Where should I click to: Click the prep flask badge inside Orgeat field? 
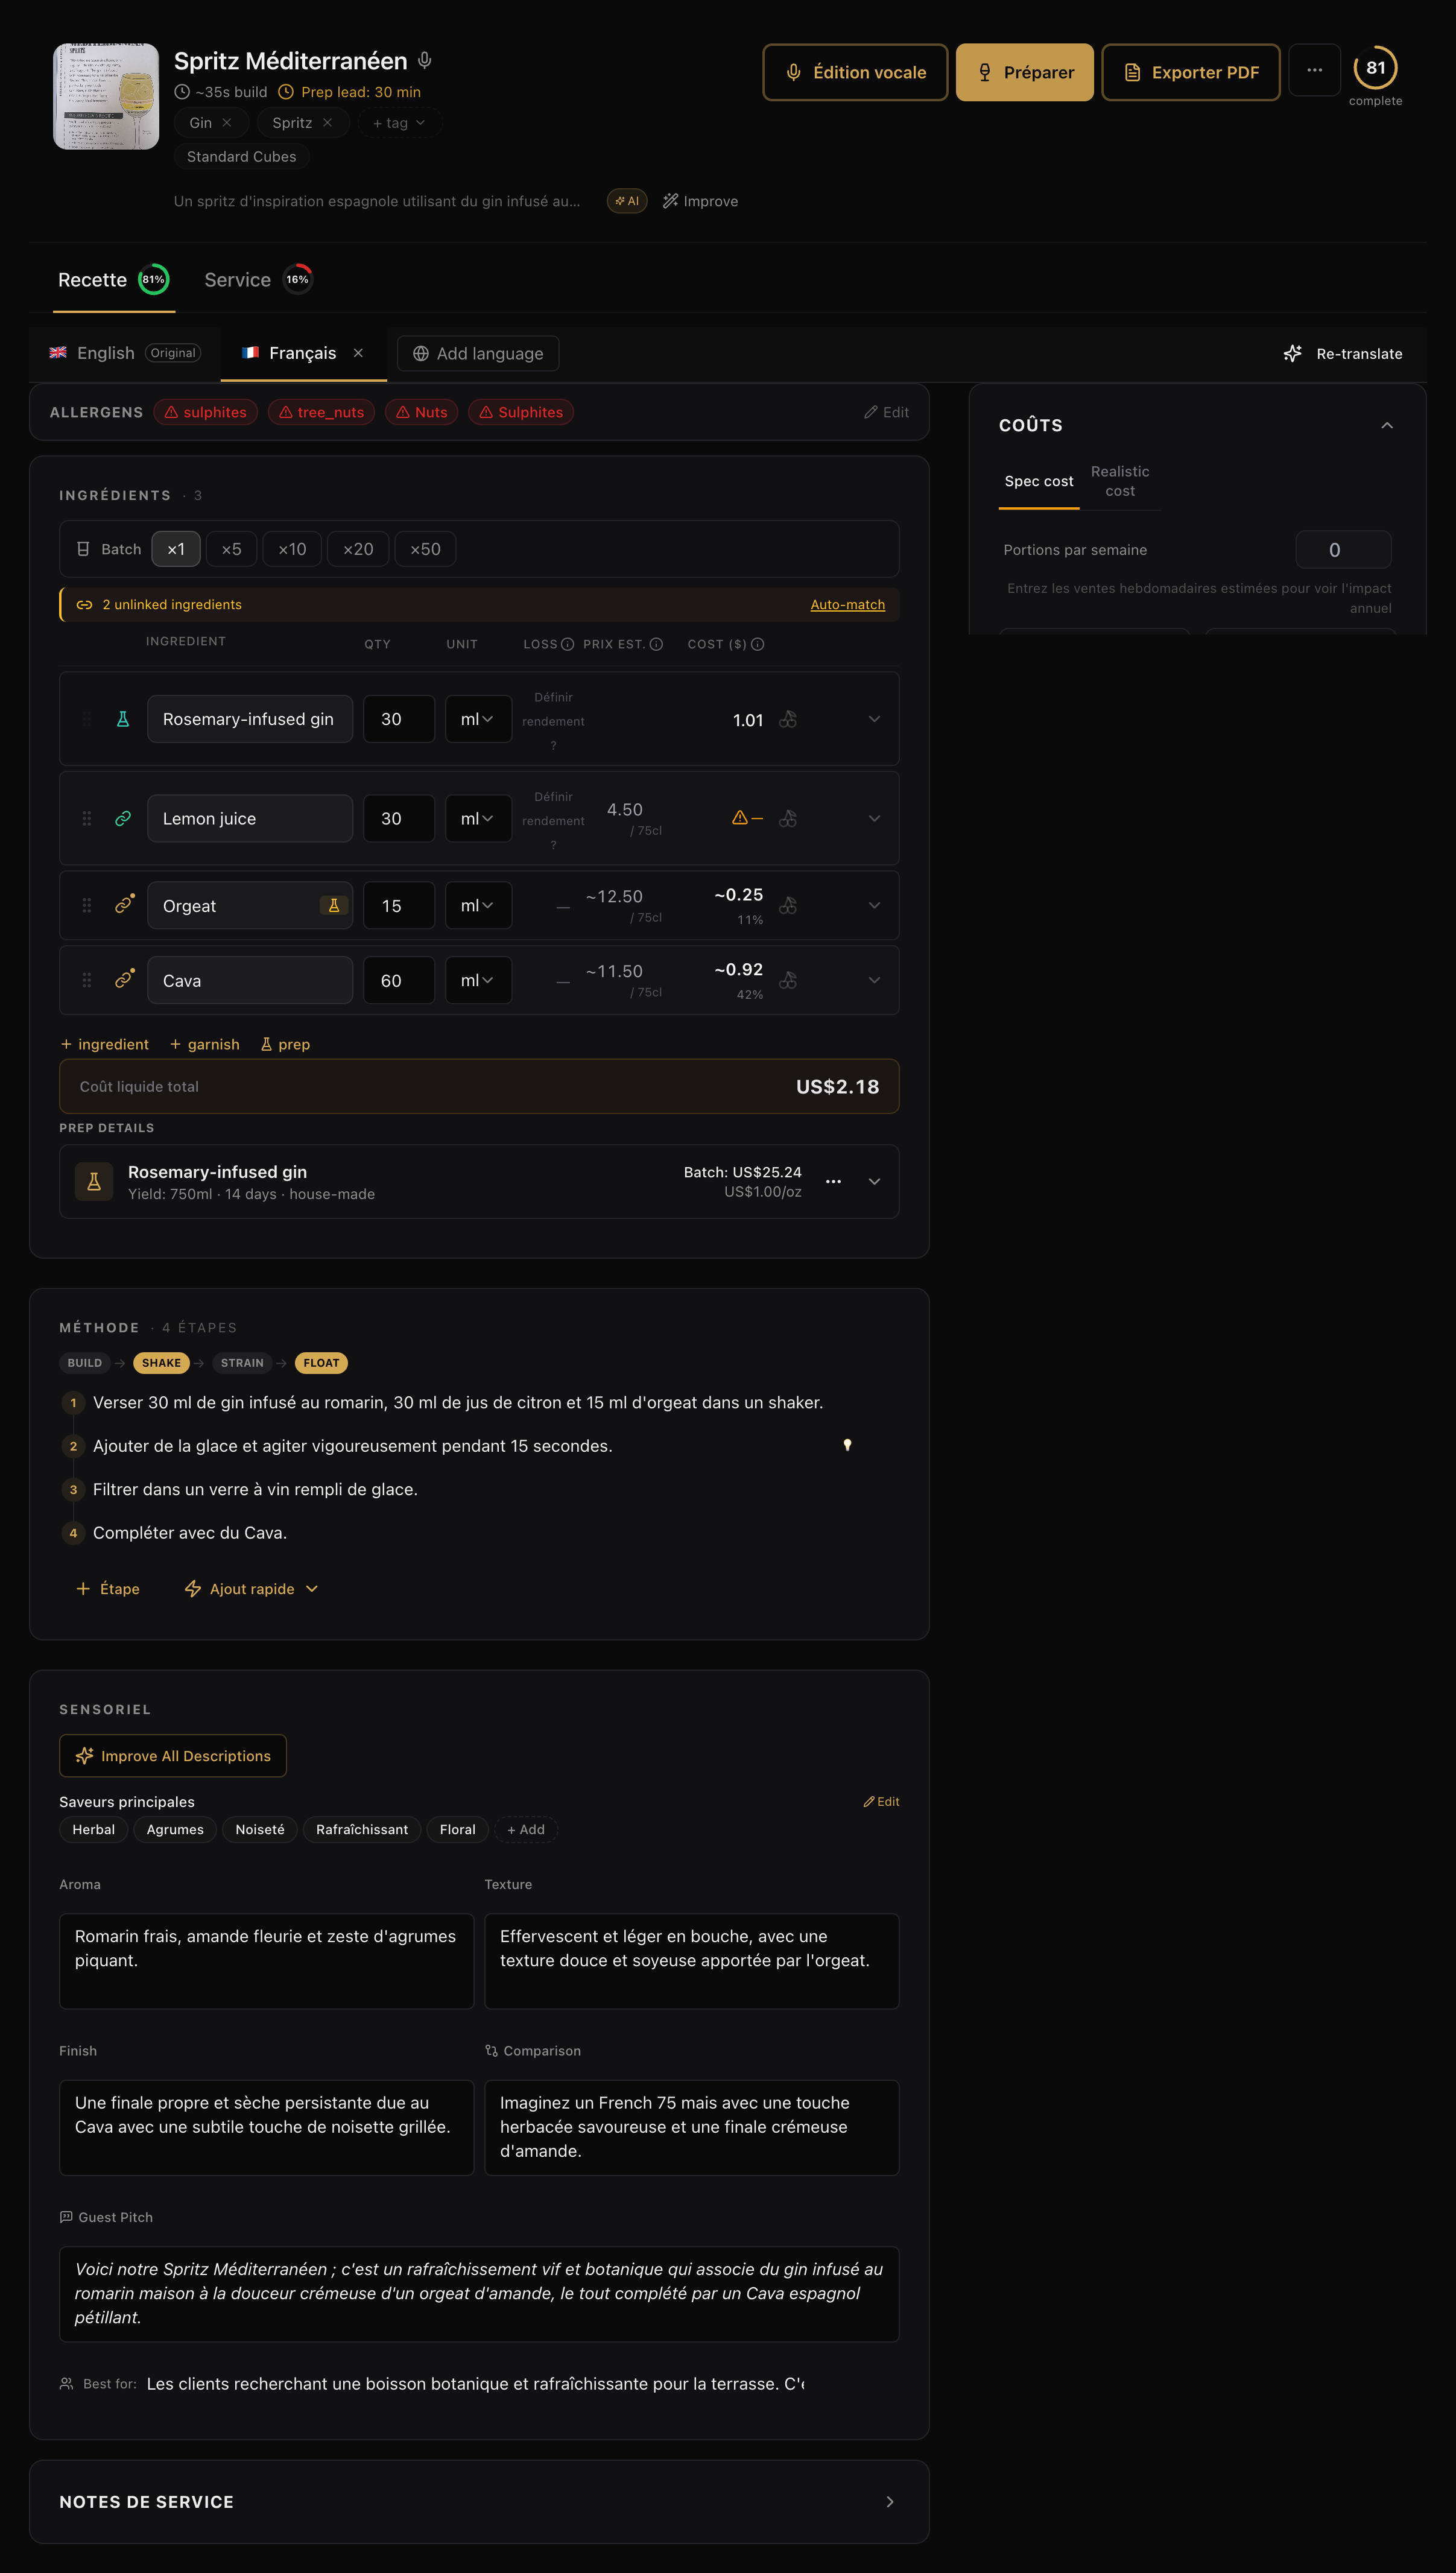coord(334,905)
